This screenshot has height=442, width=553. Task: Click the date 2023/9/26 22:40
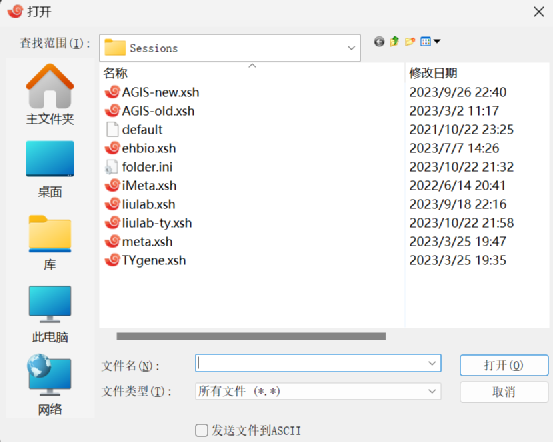[x=458, y=92]
